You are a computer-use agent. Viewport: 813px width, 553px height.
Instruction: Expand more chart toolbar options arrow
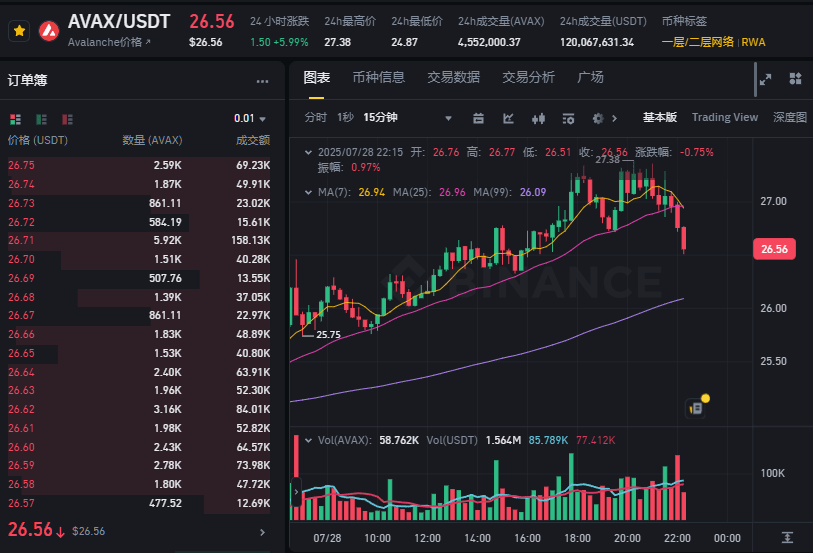point(614,119)
